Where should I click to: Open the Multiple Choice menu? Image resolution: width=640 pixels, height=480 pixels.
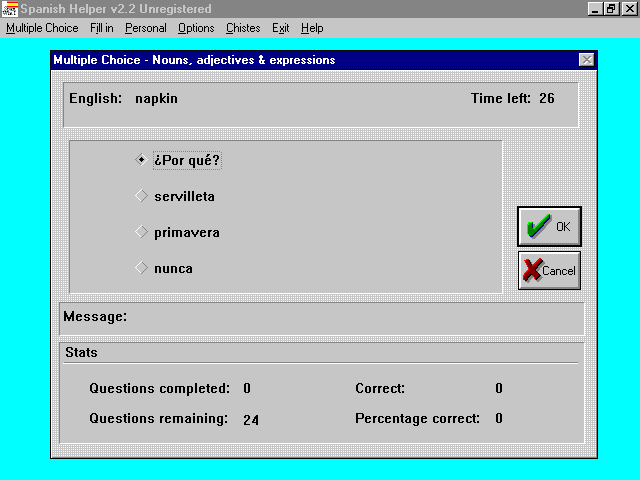click(42, 28)
